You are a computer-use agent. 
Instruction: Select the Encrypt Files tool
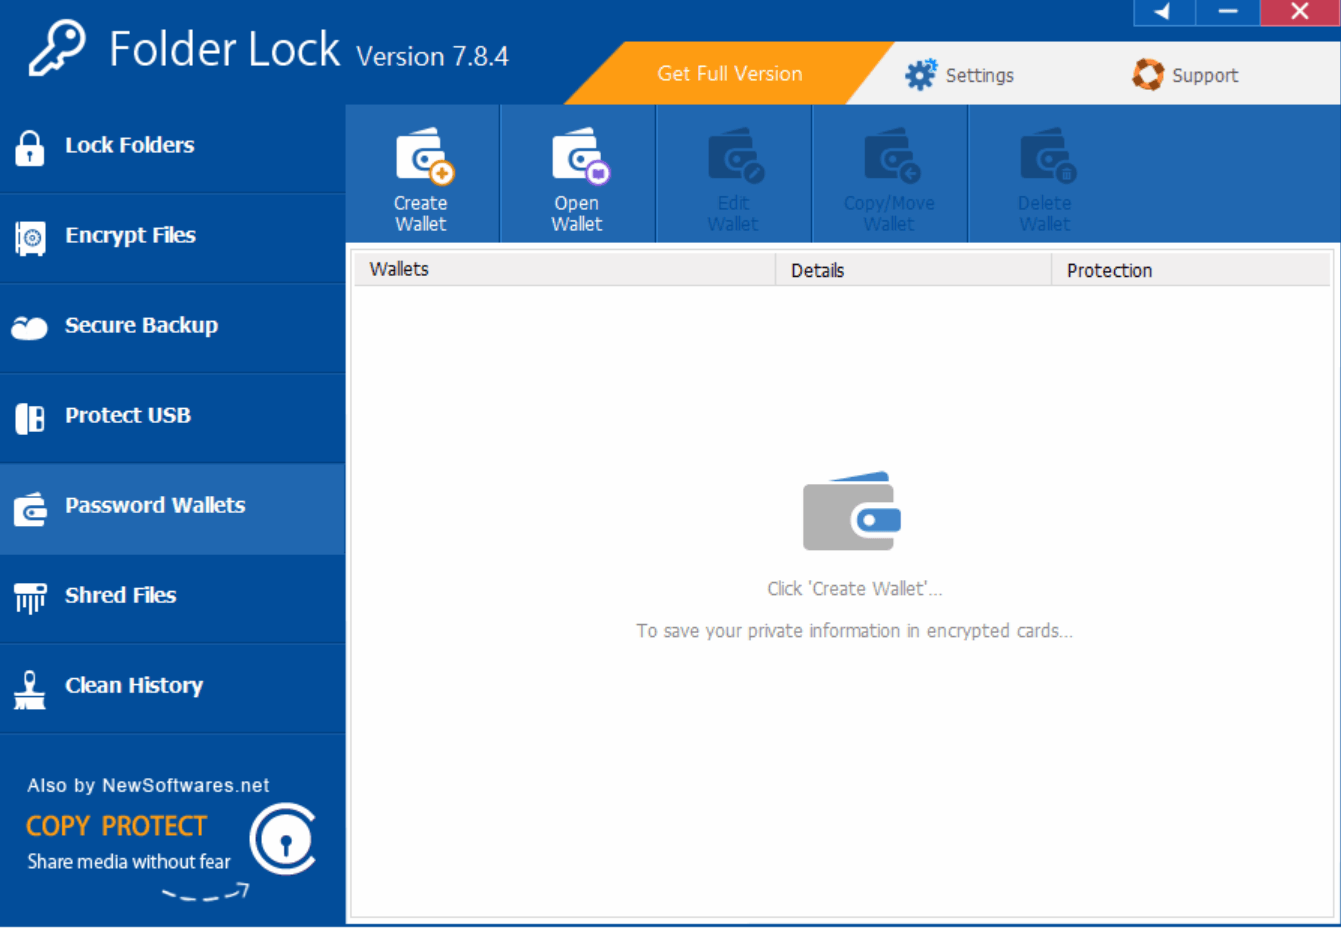(130, 235)
